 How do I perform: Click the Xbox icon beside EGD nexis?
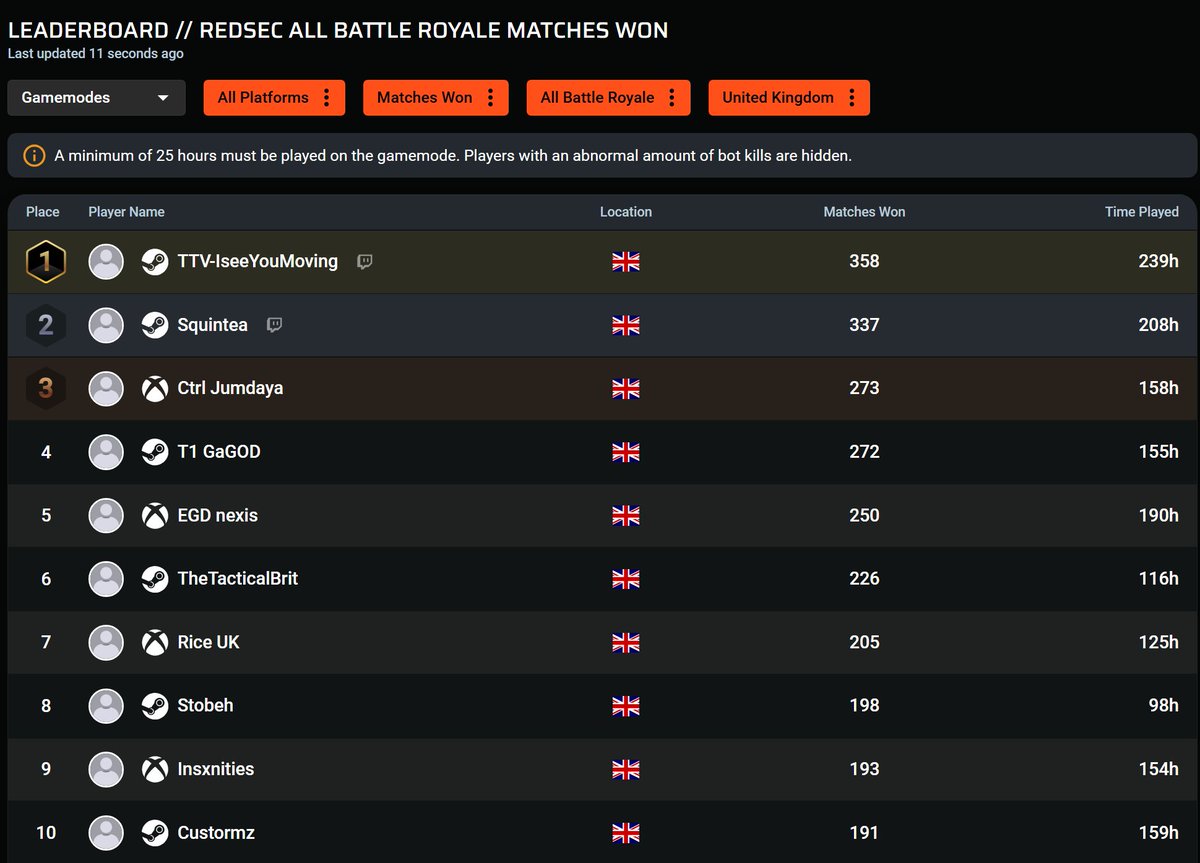[x=155, y=515]
